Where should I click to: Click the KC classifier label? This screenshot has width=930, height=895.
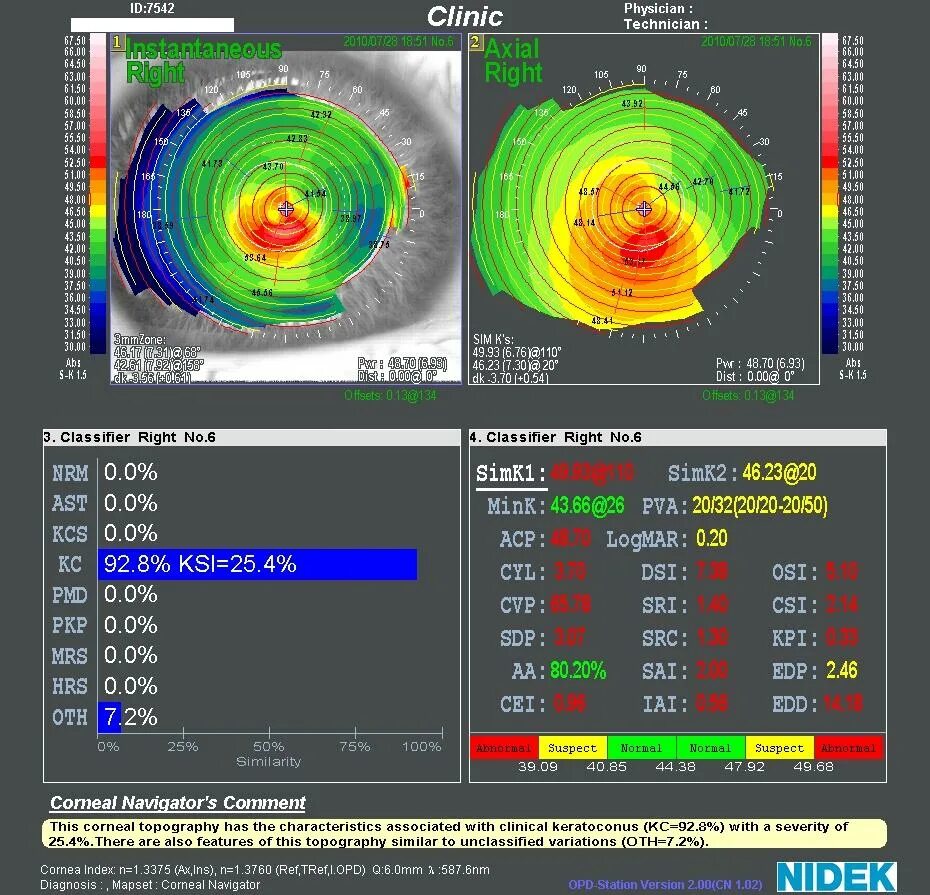click(70, 564)
